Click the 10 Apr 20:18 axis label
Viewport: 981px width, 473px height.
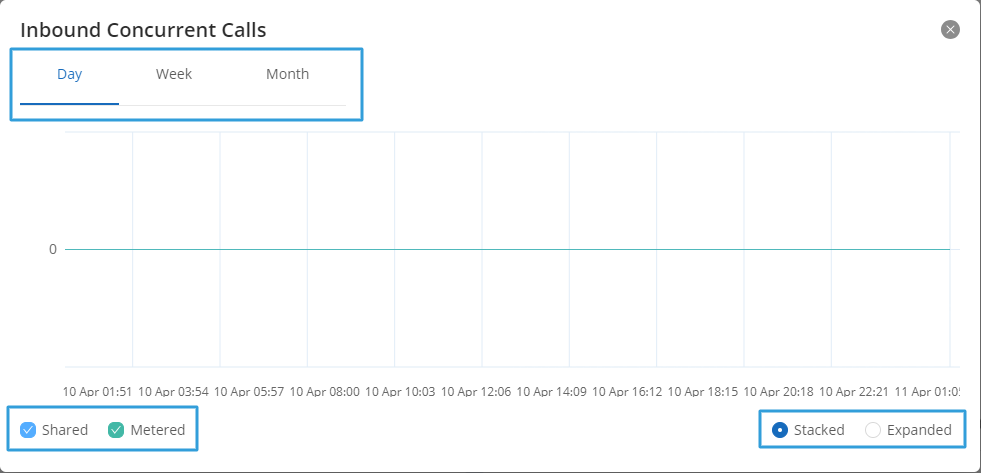778,392
